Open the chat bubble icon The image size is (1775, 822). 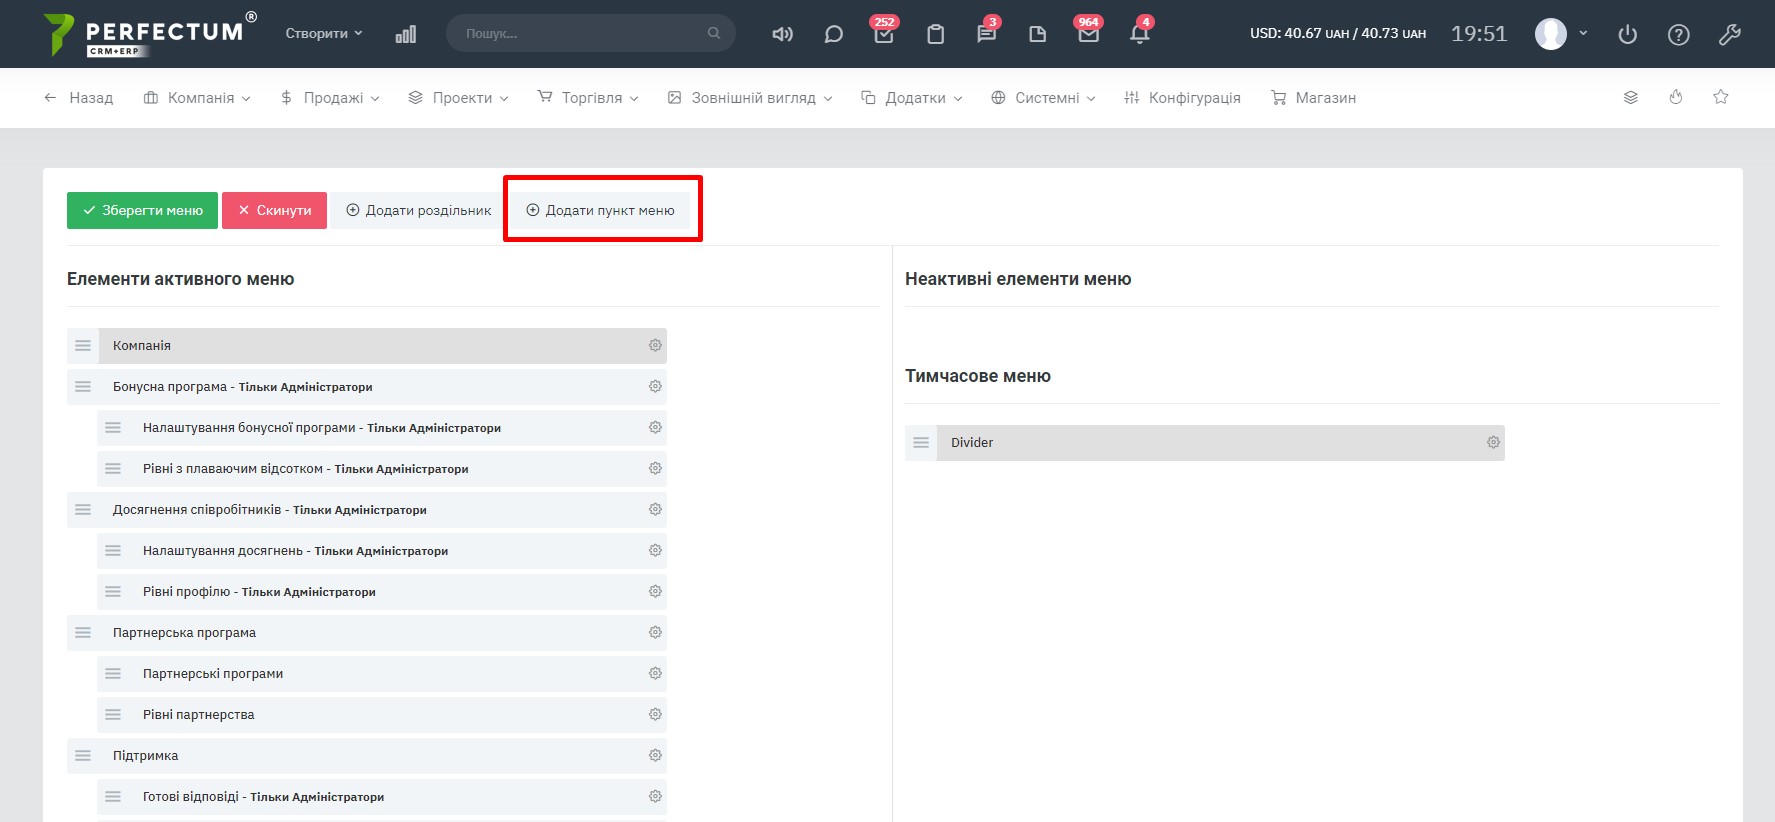(833, 34)
